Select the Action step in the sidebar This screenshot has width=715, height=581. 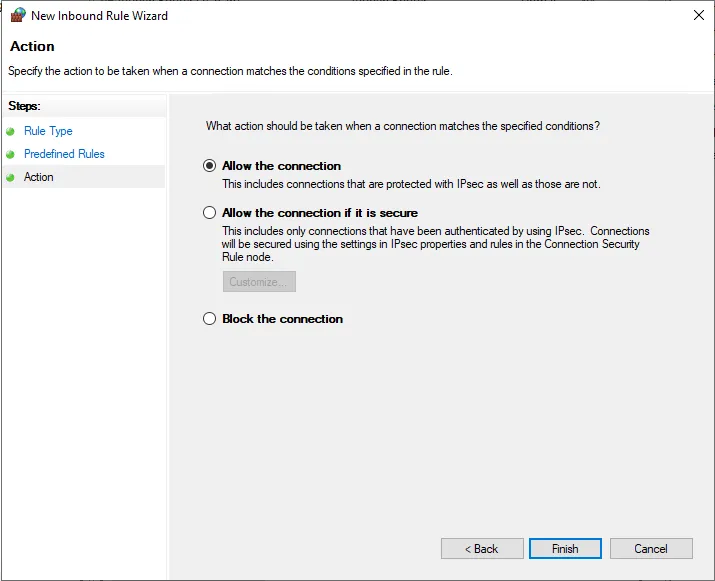click(x=39, y=177)
